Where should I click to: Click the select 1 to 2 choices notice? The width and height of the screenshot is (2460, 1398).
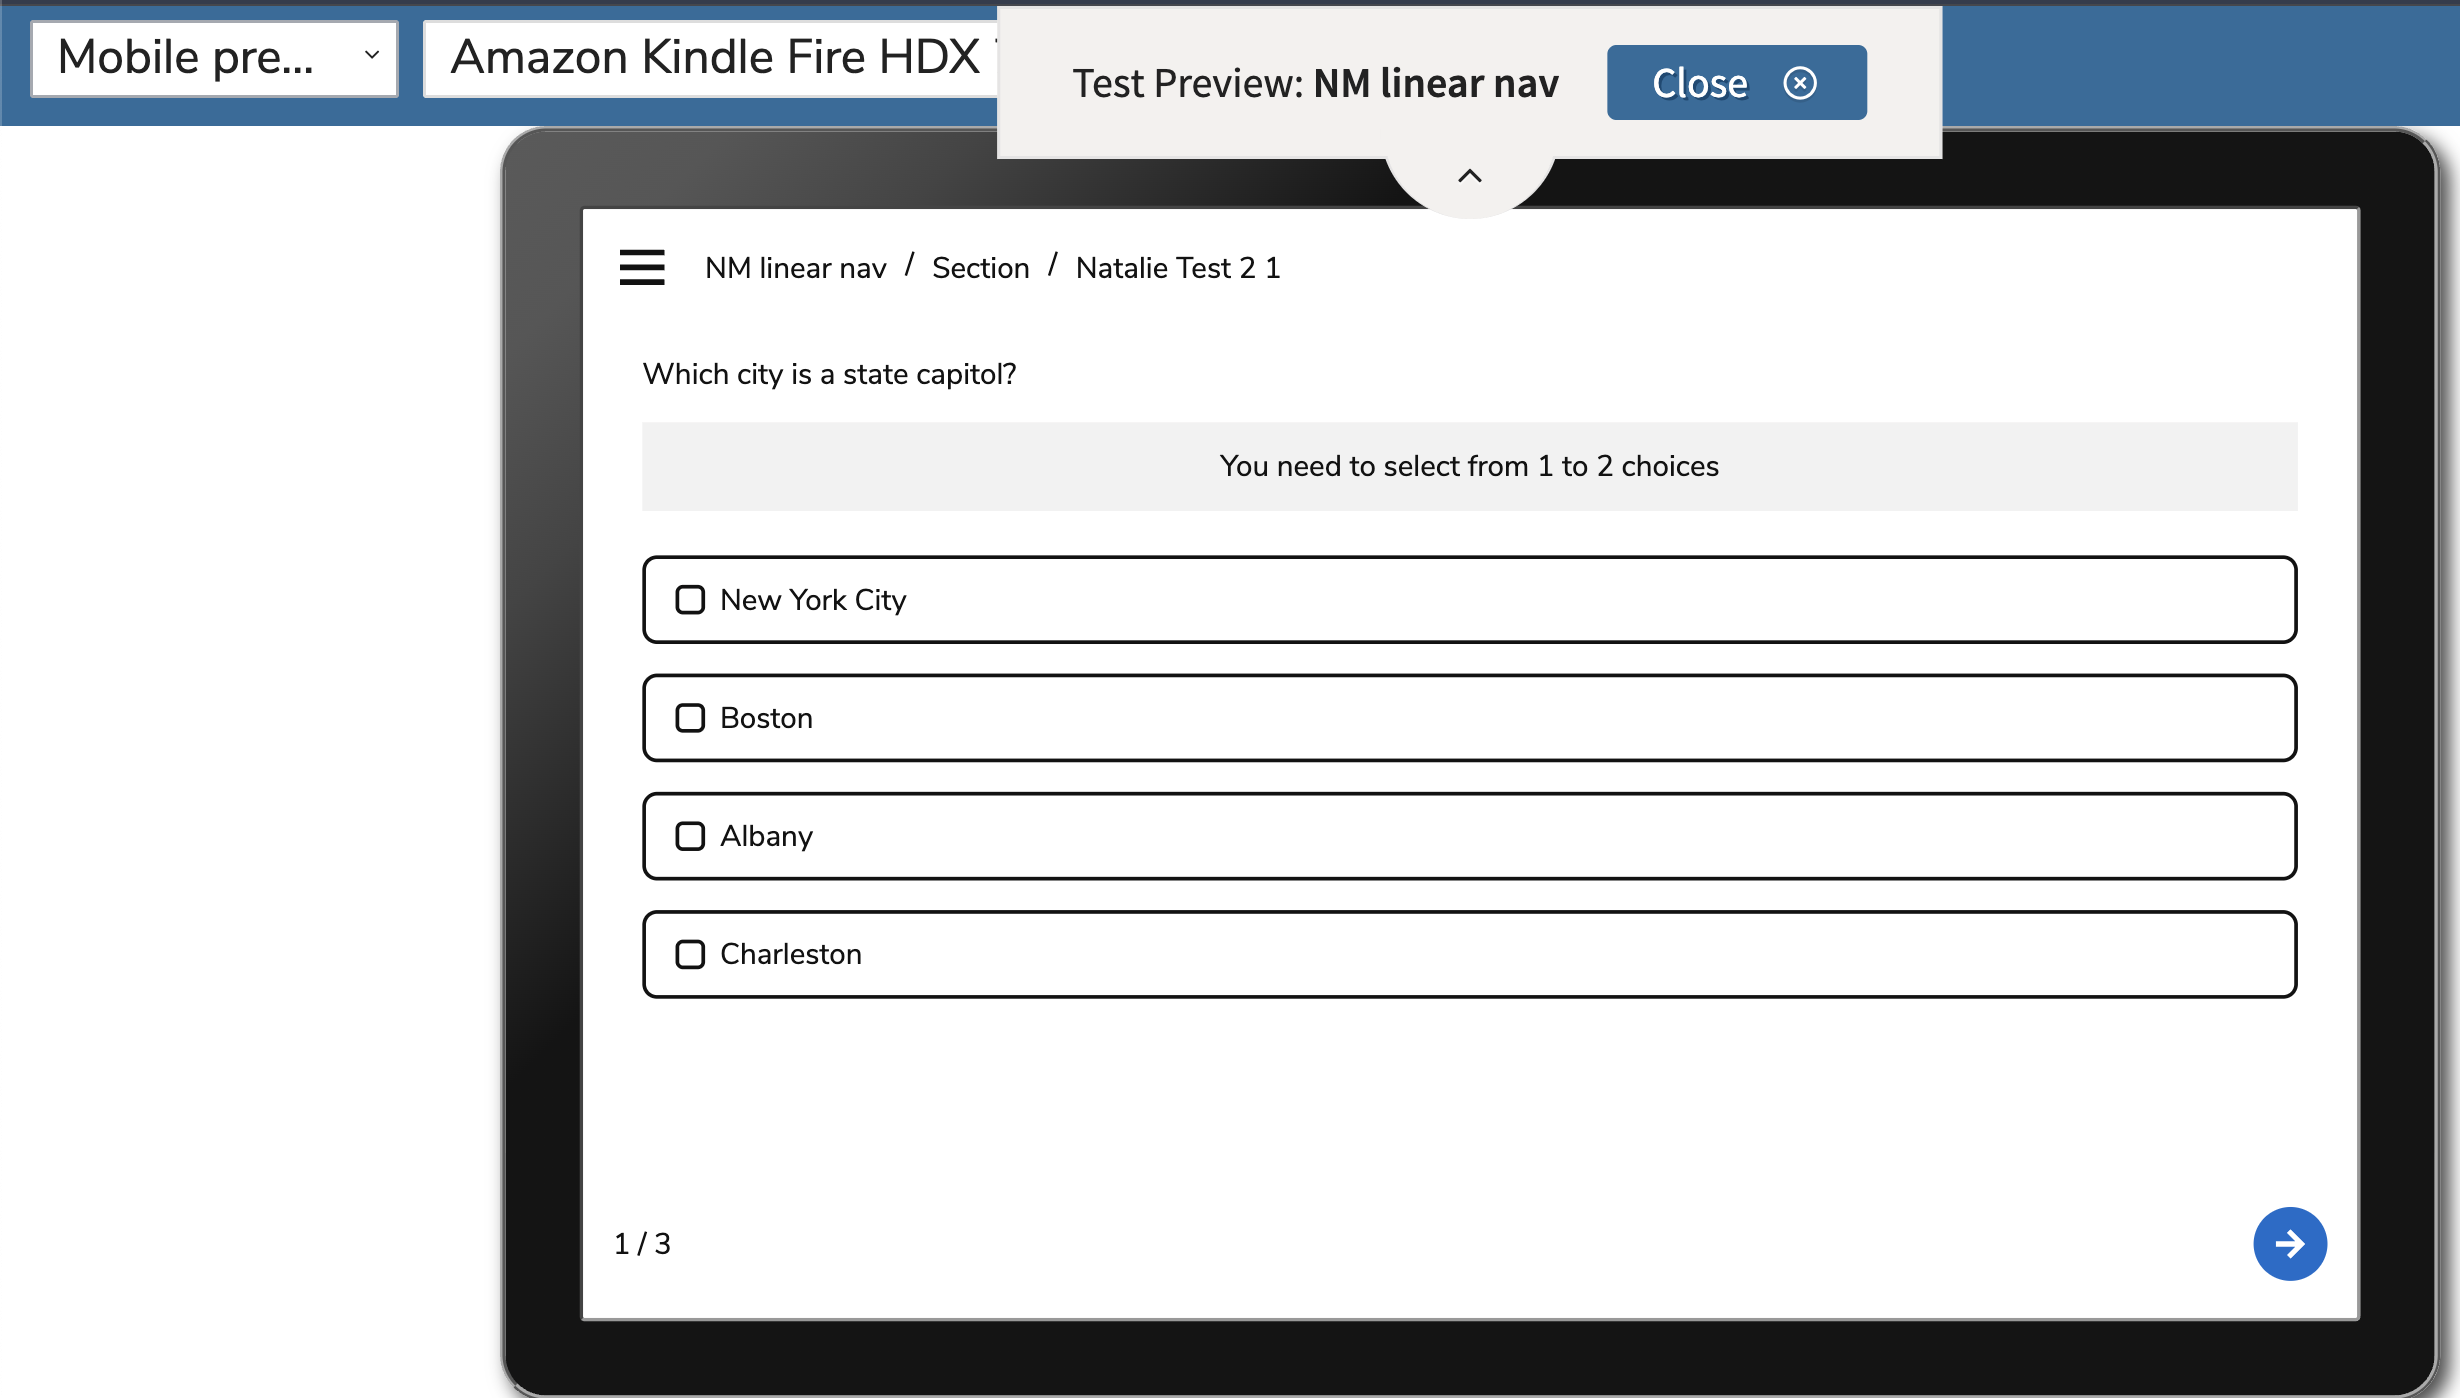(1468, 466)
